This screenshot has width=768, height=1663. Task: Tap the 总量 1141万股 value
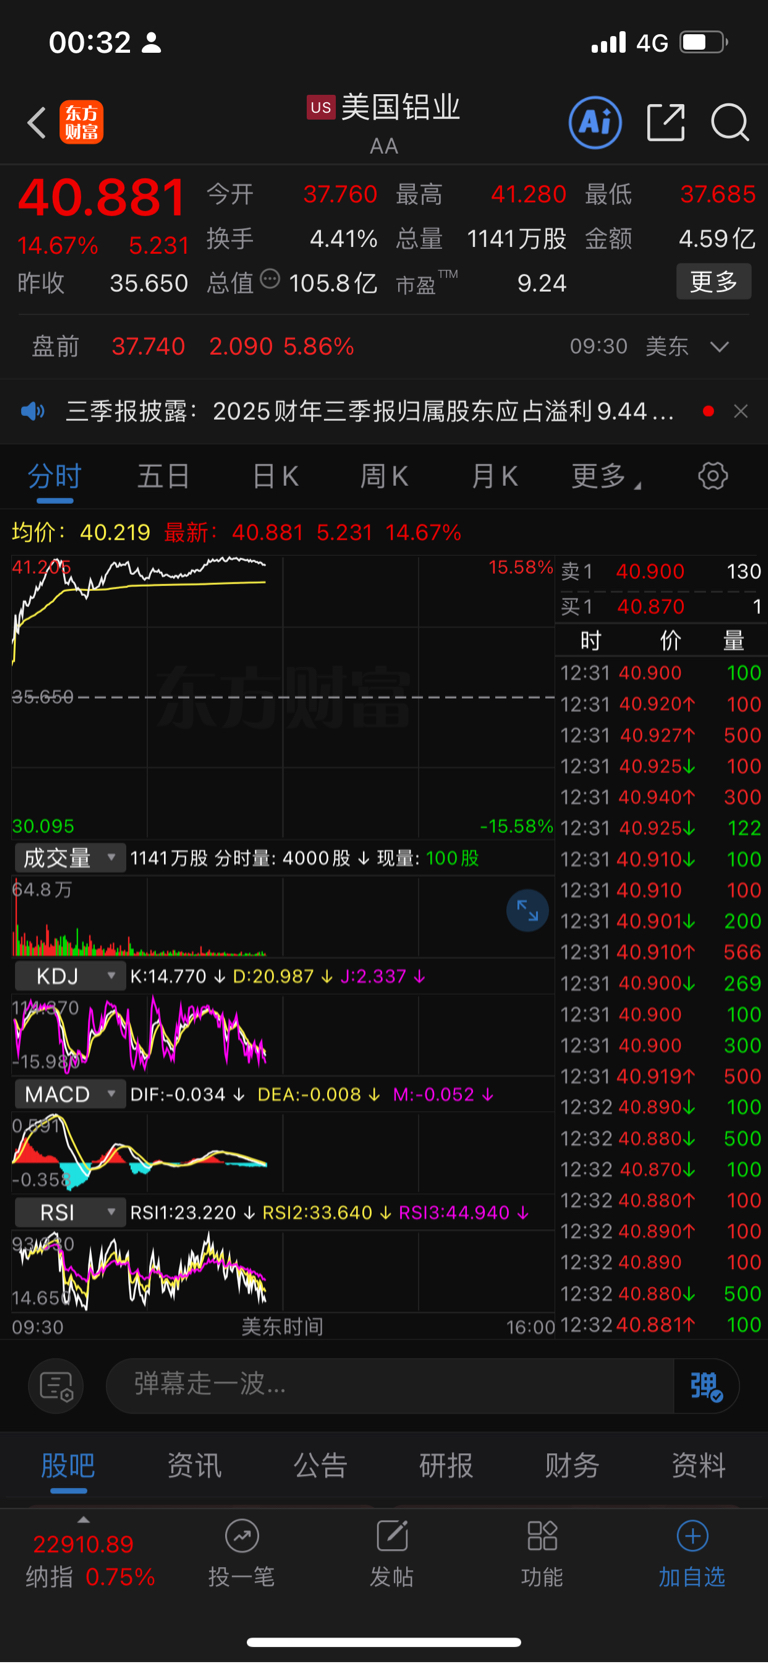click(x=517, y=239)
